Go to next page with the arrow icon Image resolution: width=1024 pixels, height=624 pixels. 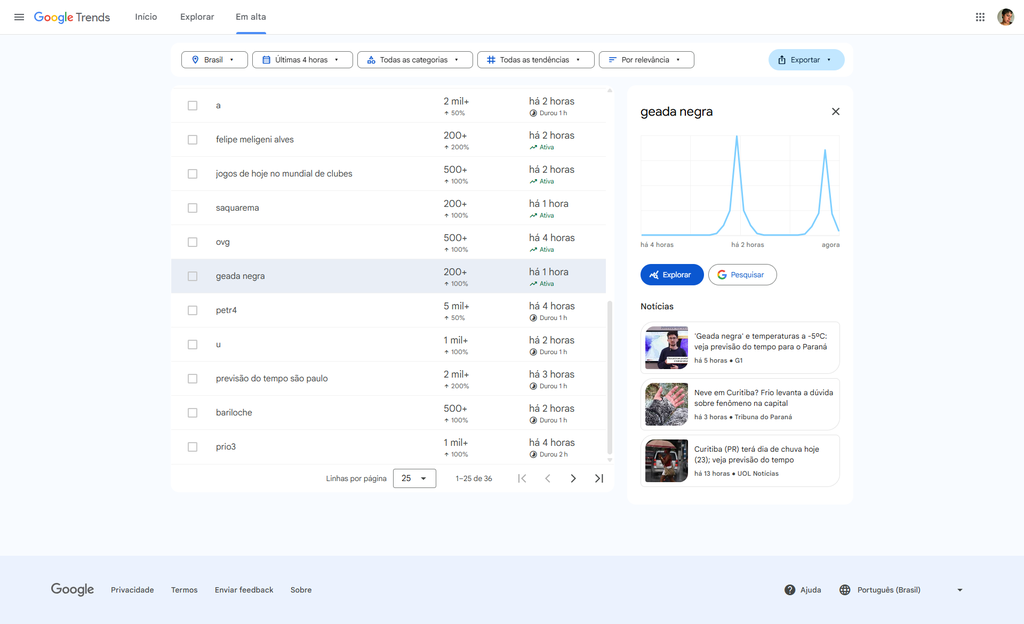click(x=573, y=478)
